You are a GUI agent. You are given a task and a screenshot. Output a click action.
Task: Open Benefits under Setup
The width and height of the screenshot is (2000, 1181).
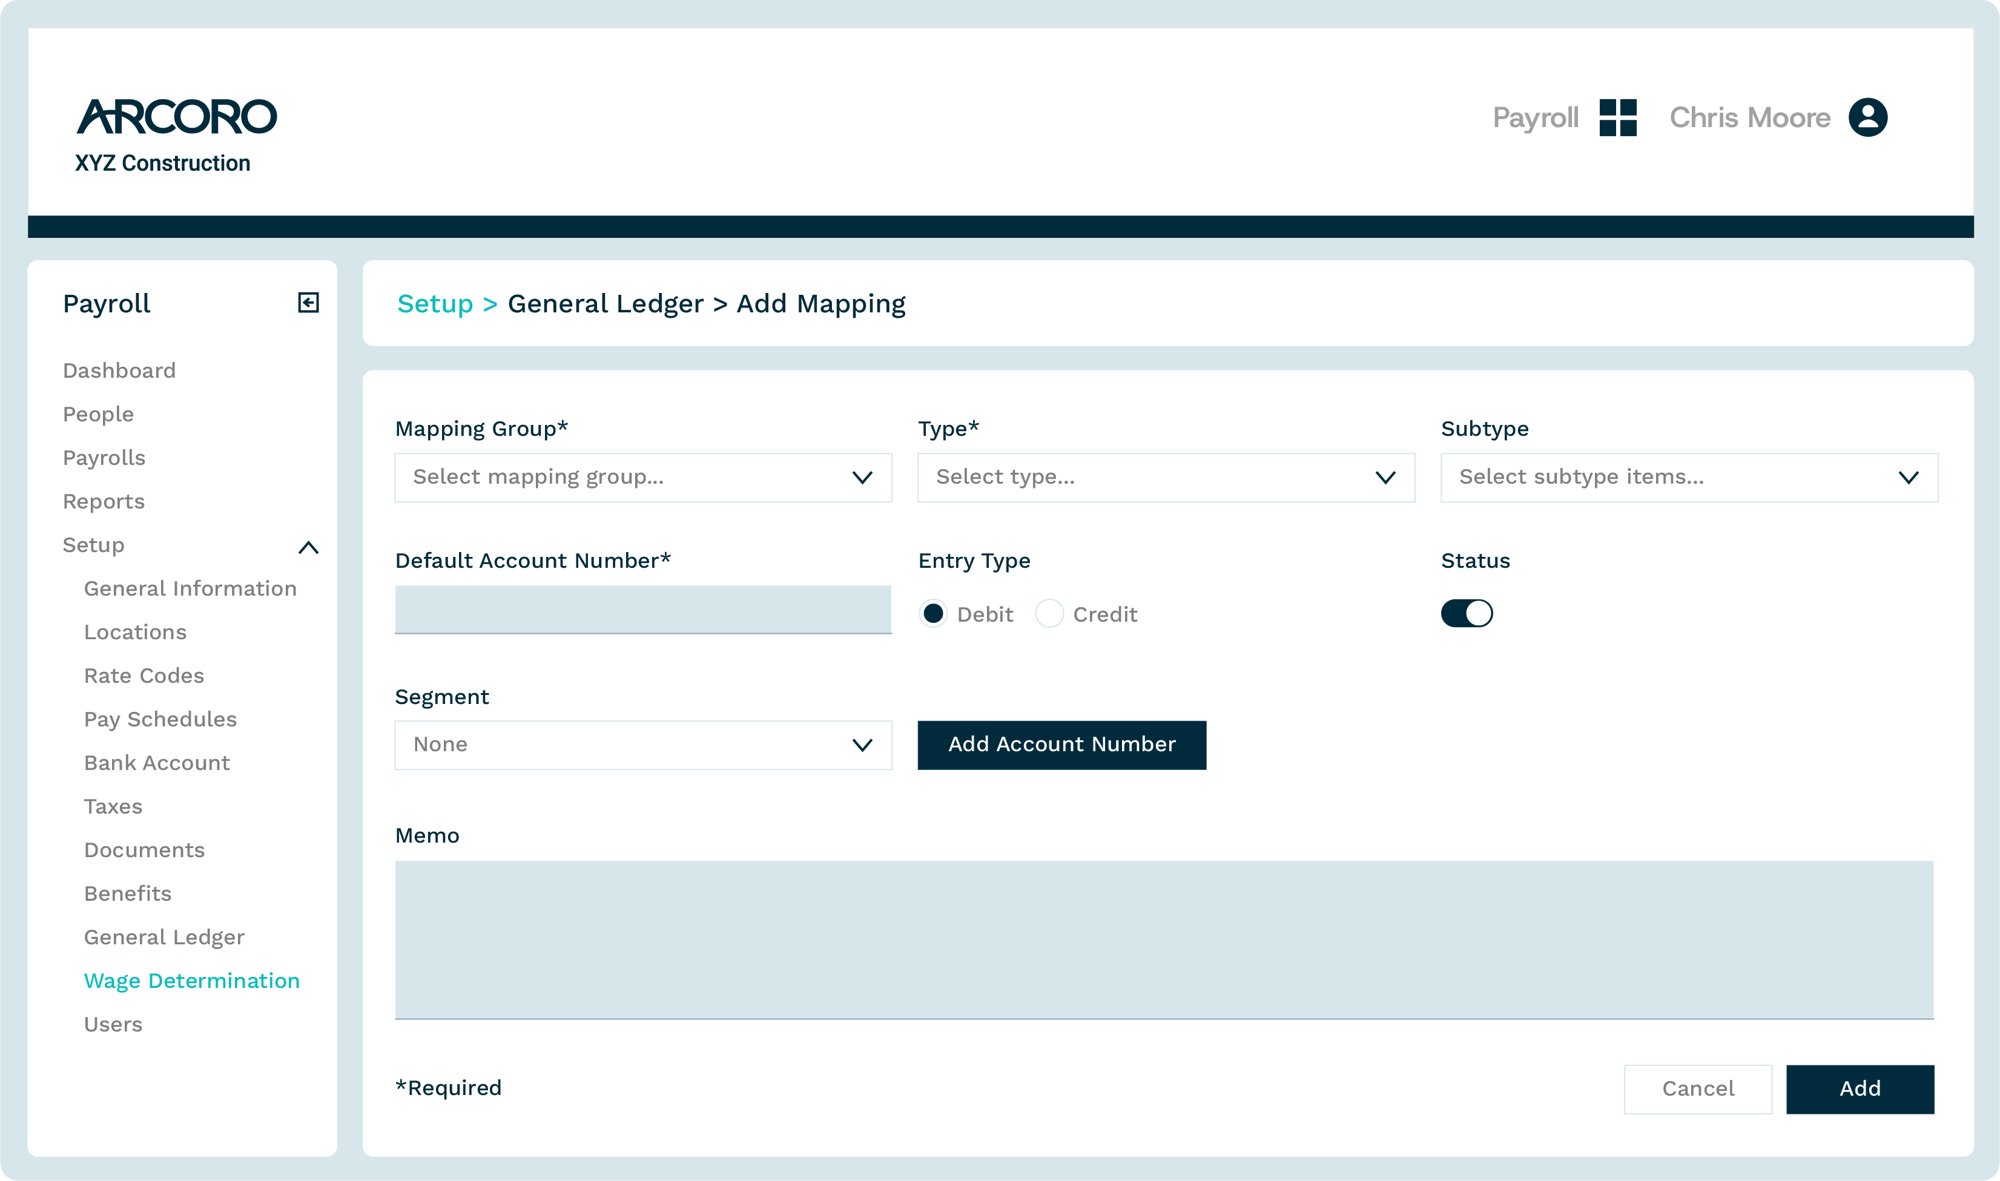click(x=128, y=894)
